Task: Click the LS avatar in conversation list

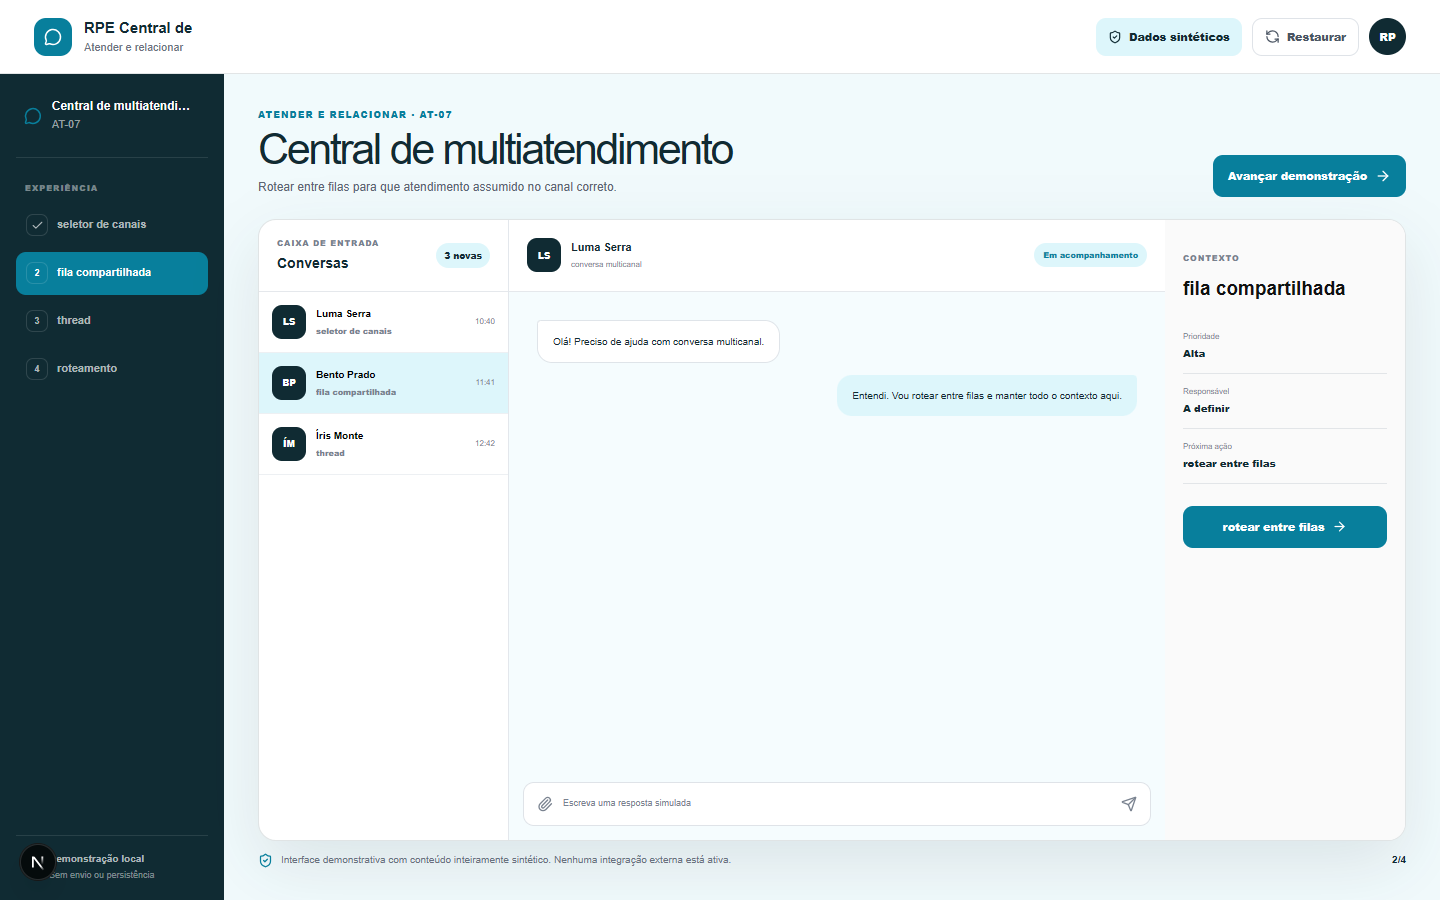Action: [289, 322]
